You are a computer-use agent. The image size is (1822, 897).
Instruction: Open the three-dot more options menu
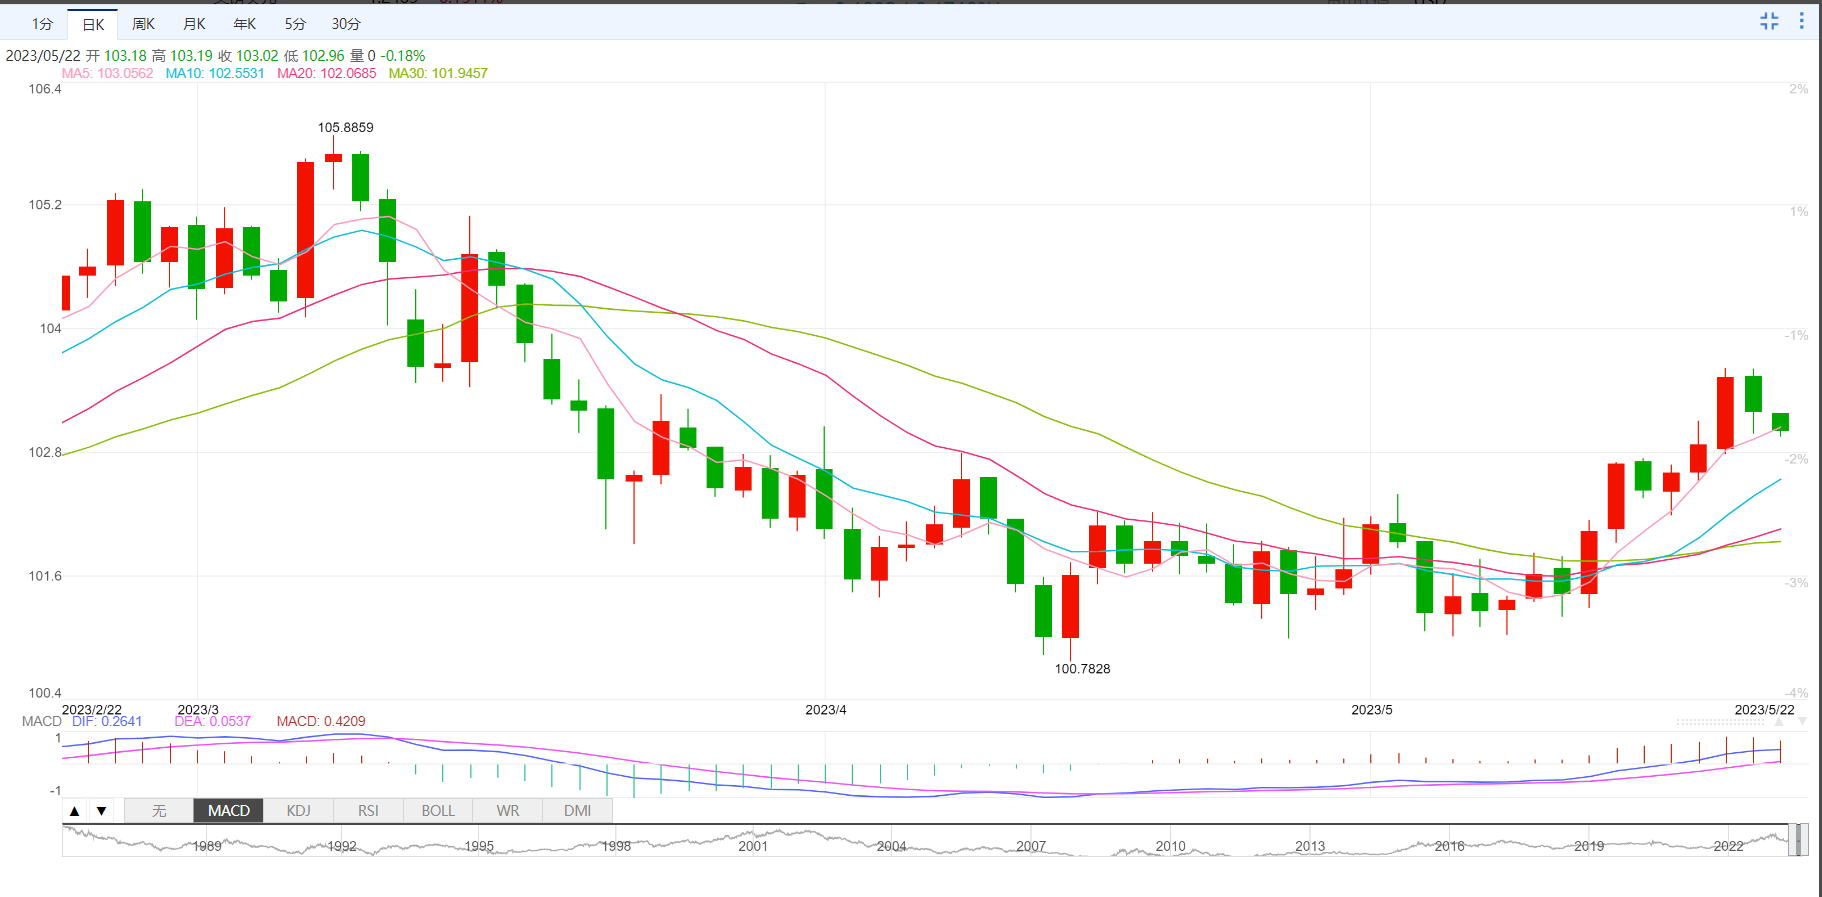pos(1801,21)
